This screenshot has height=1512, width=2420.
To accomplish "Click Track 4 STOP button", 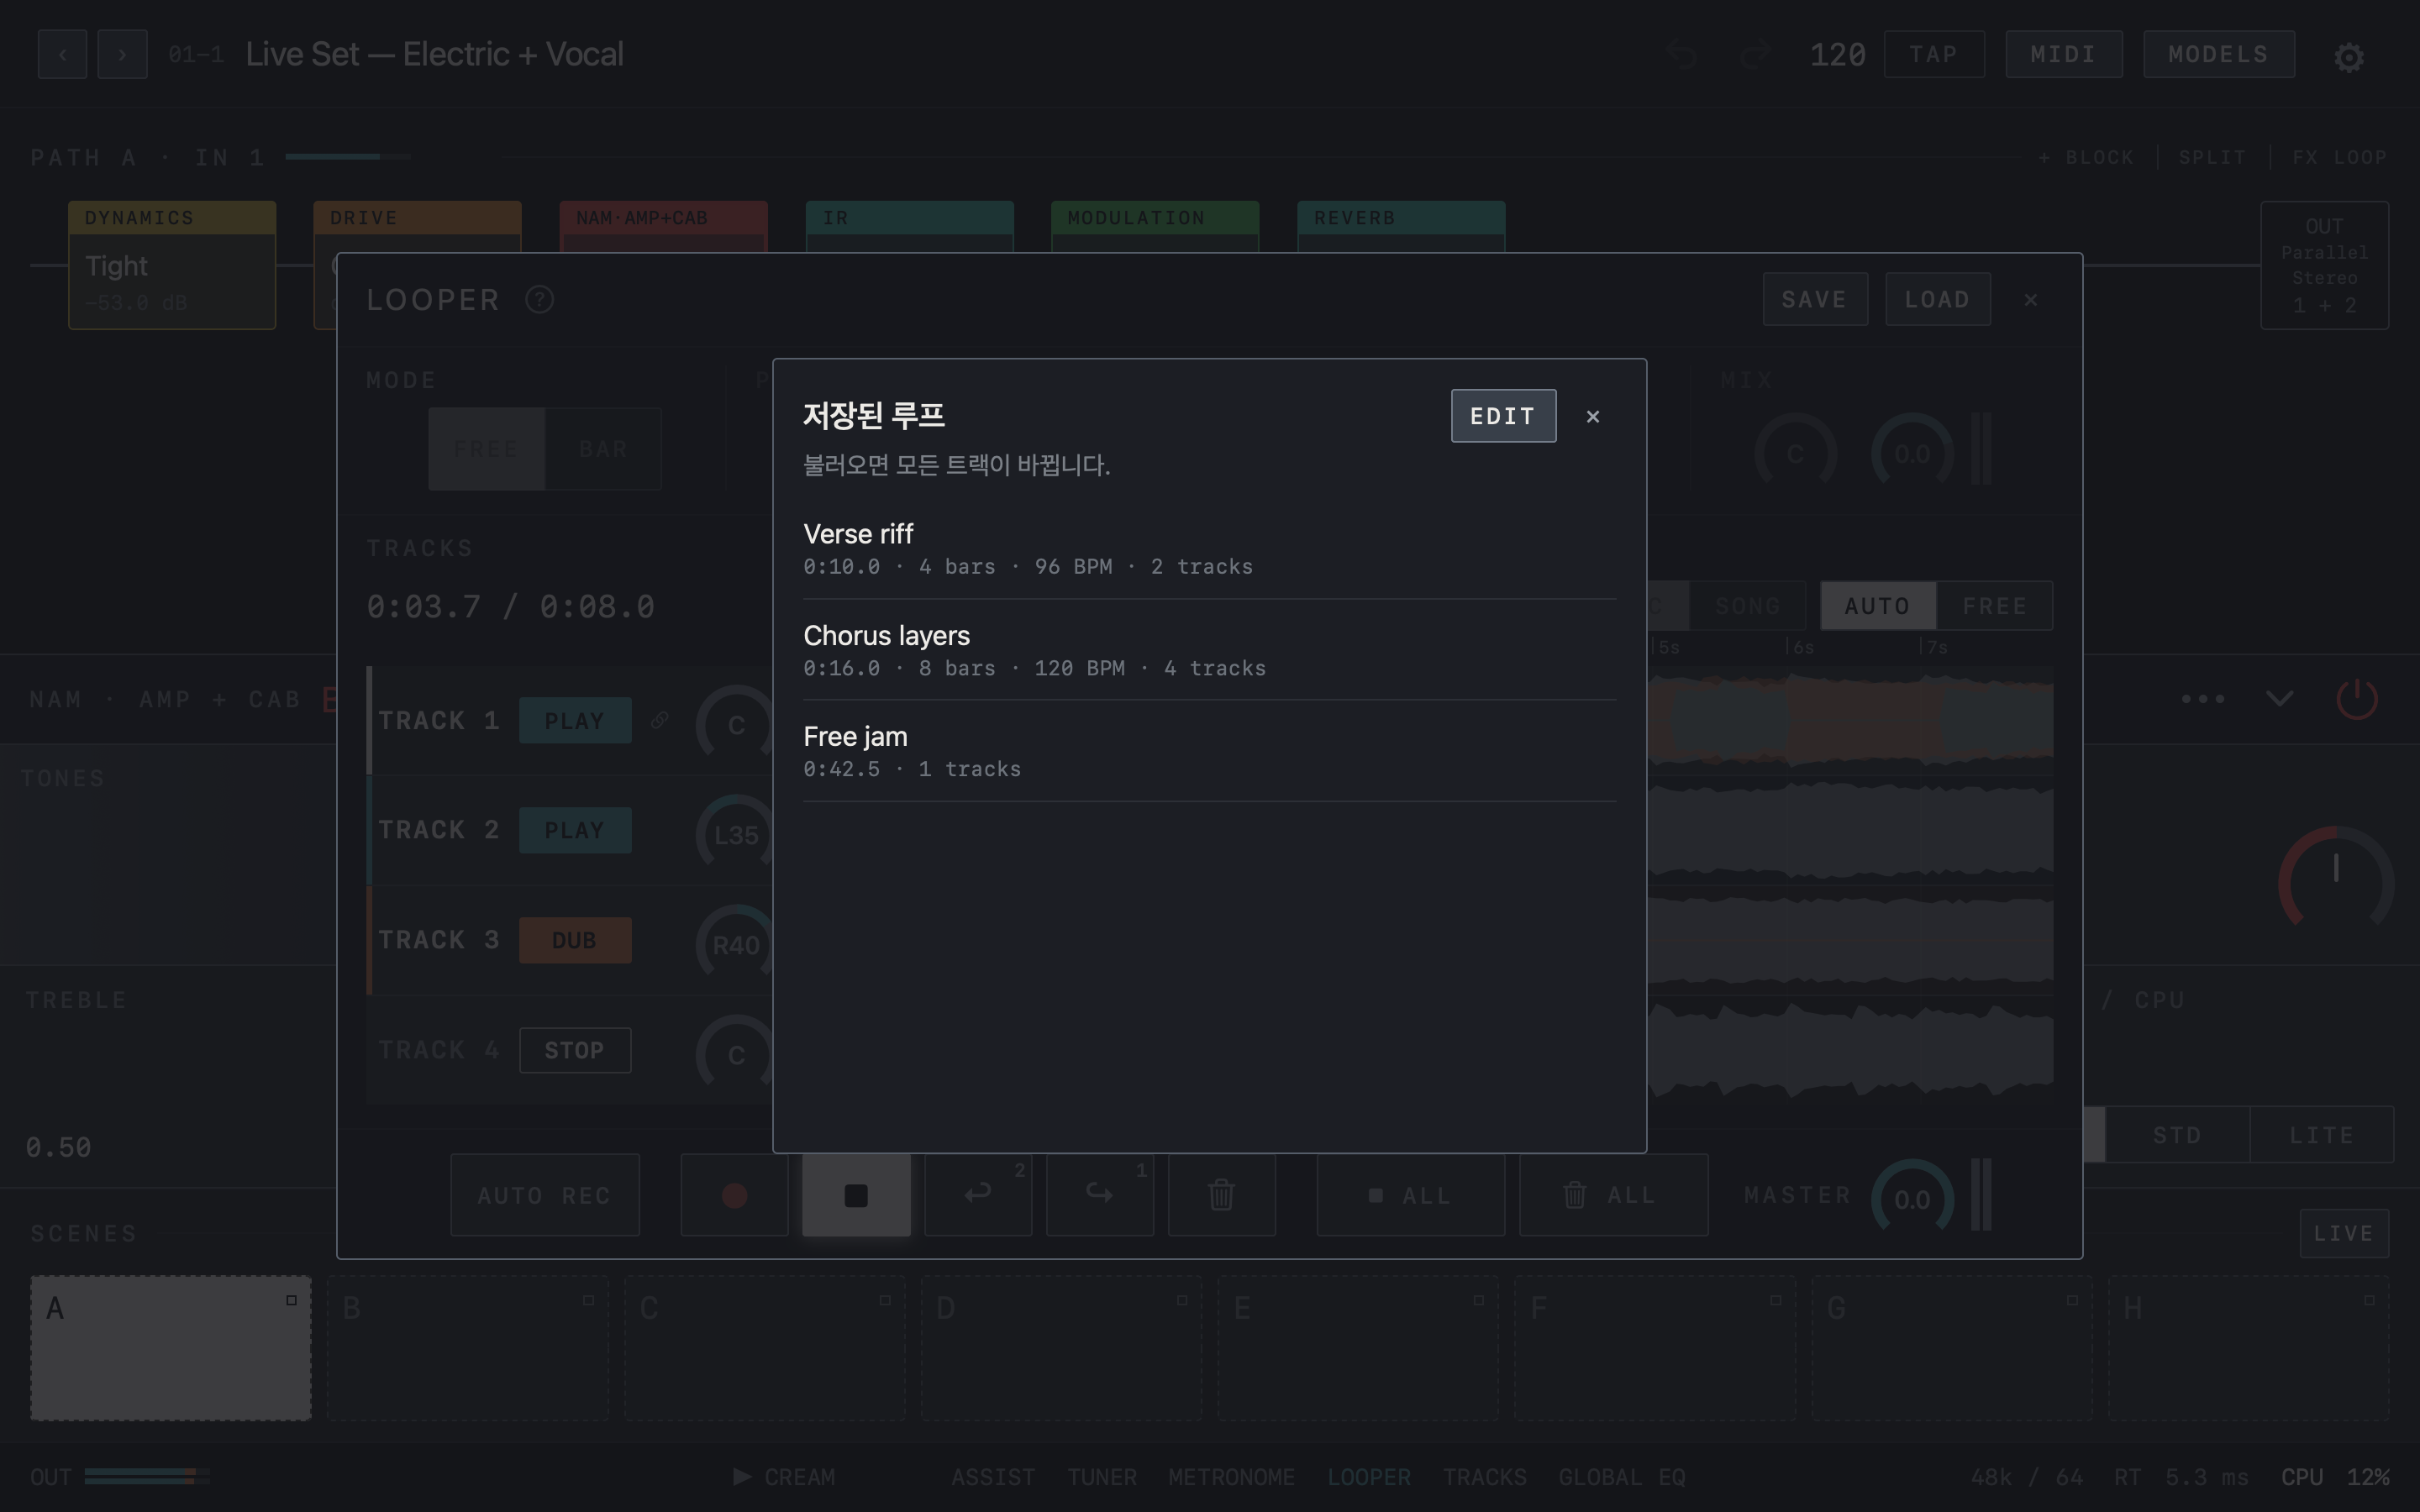I will (x=575, y=1050).
